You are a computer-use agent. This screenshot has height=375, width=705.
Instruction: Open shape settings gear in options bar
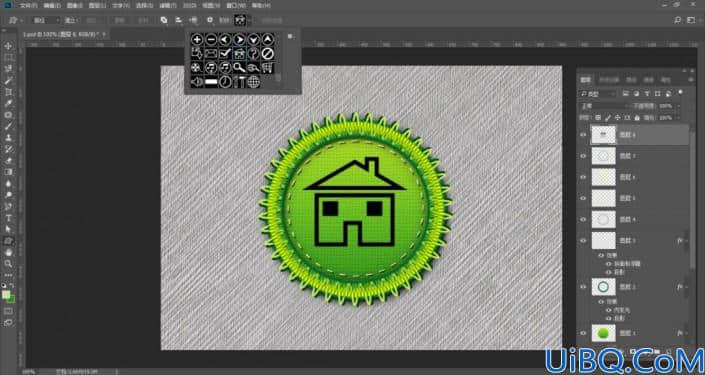pyautogui.click(x=210, y=20)
